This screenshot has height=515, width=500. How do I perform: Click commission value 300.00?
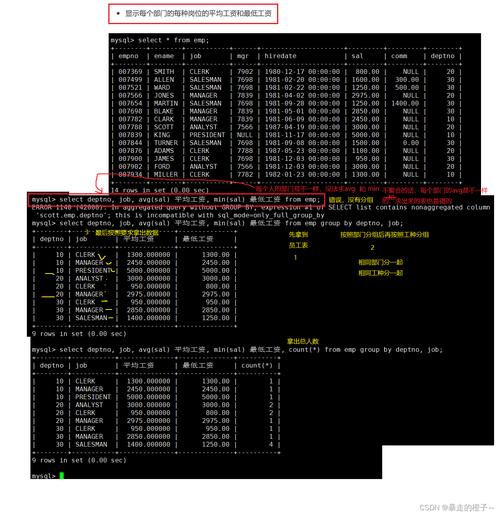click(x=407, y=80)
